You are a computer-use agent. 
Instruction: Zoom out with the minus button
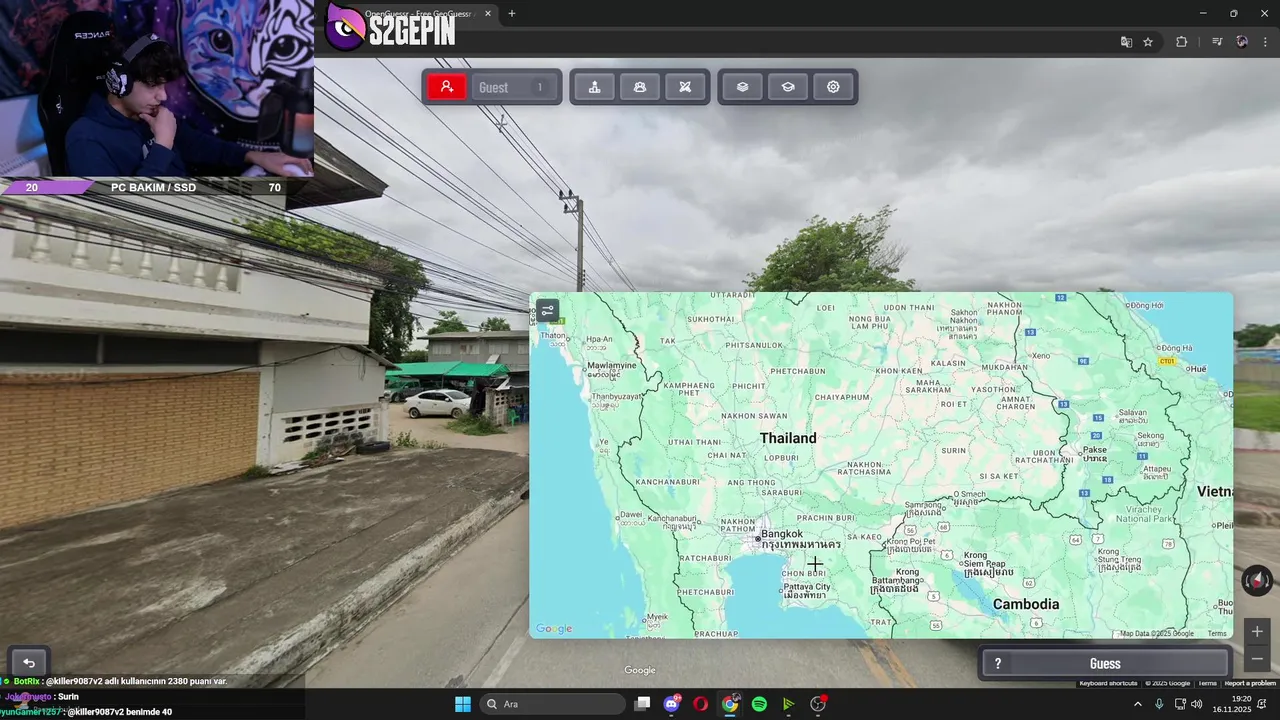1257,659
